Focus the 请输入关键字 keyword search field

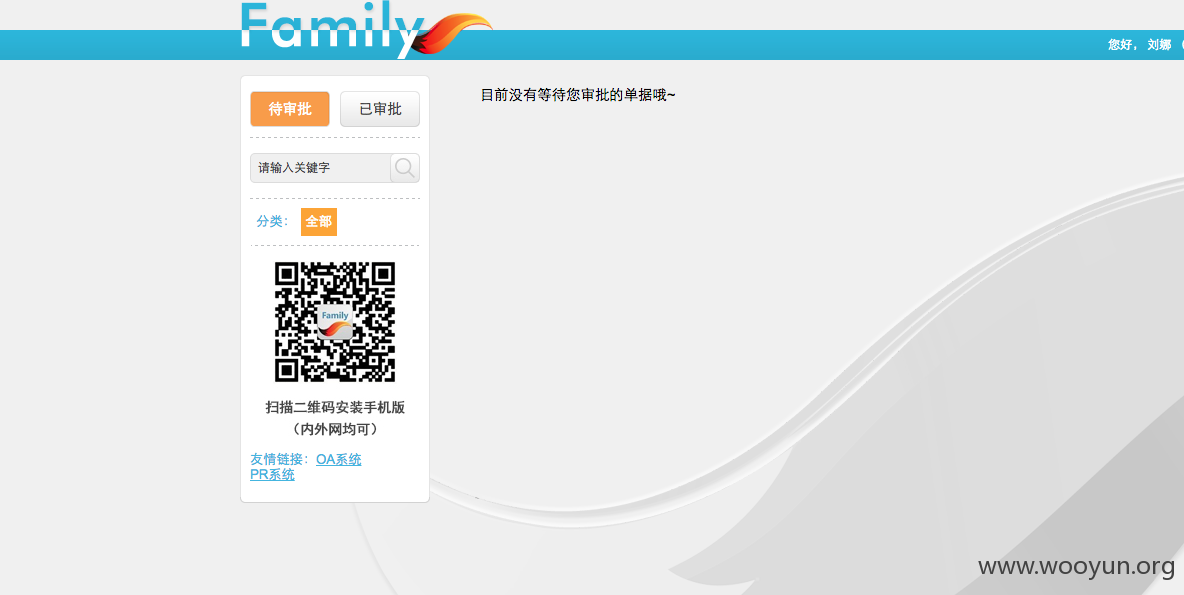pos(320,168)
